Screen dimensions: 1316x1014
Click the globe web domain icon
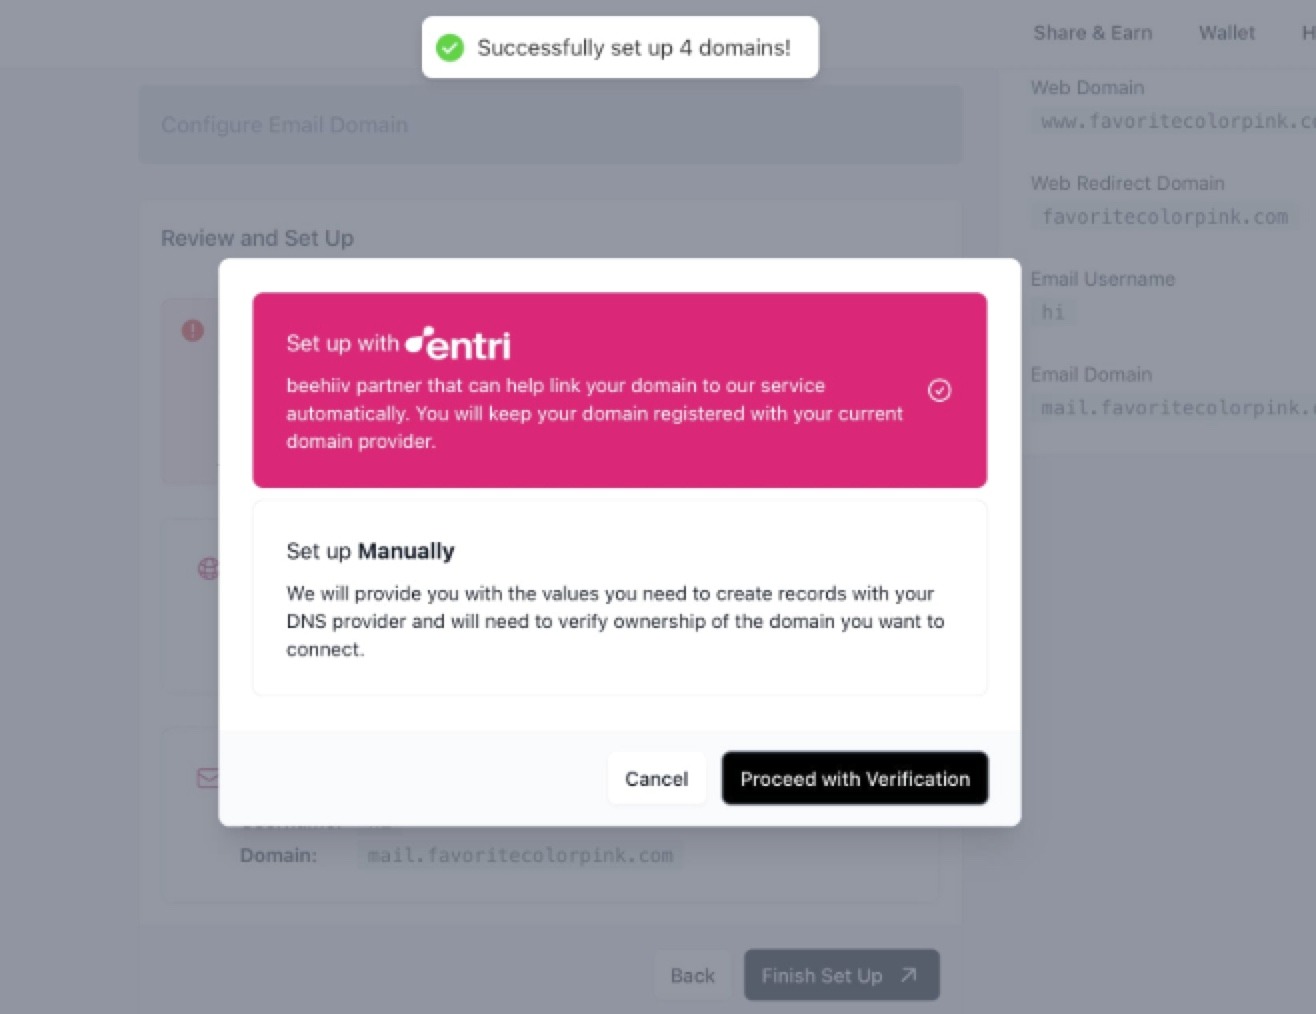coord(208,569)
